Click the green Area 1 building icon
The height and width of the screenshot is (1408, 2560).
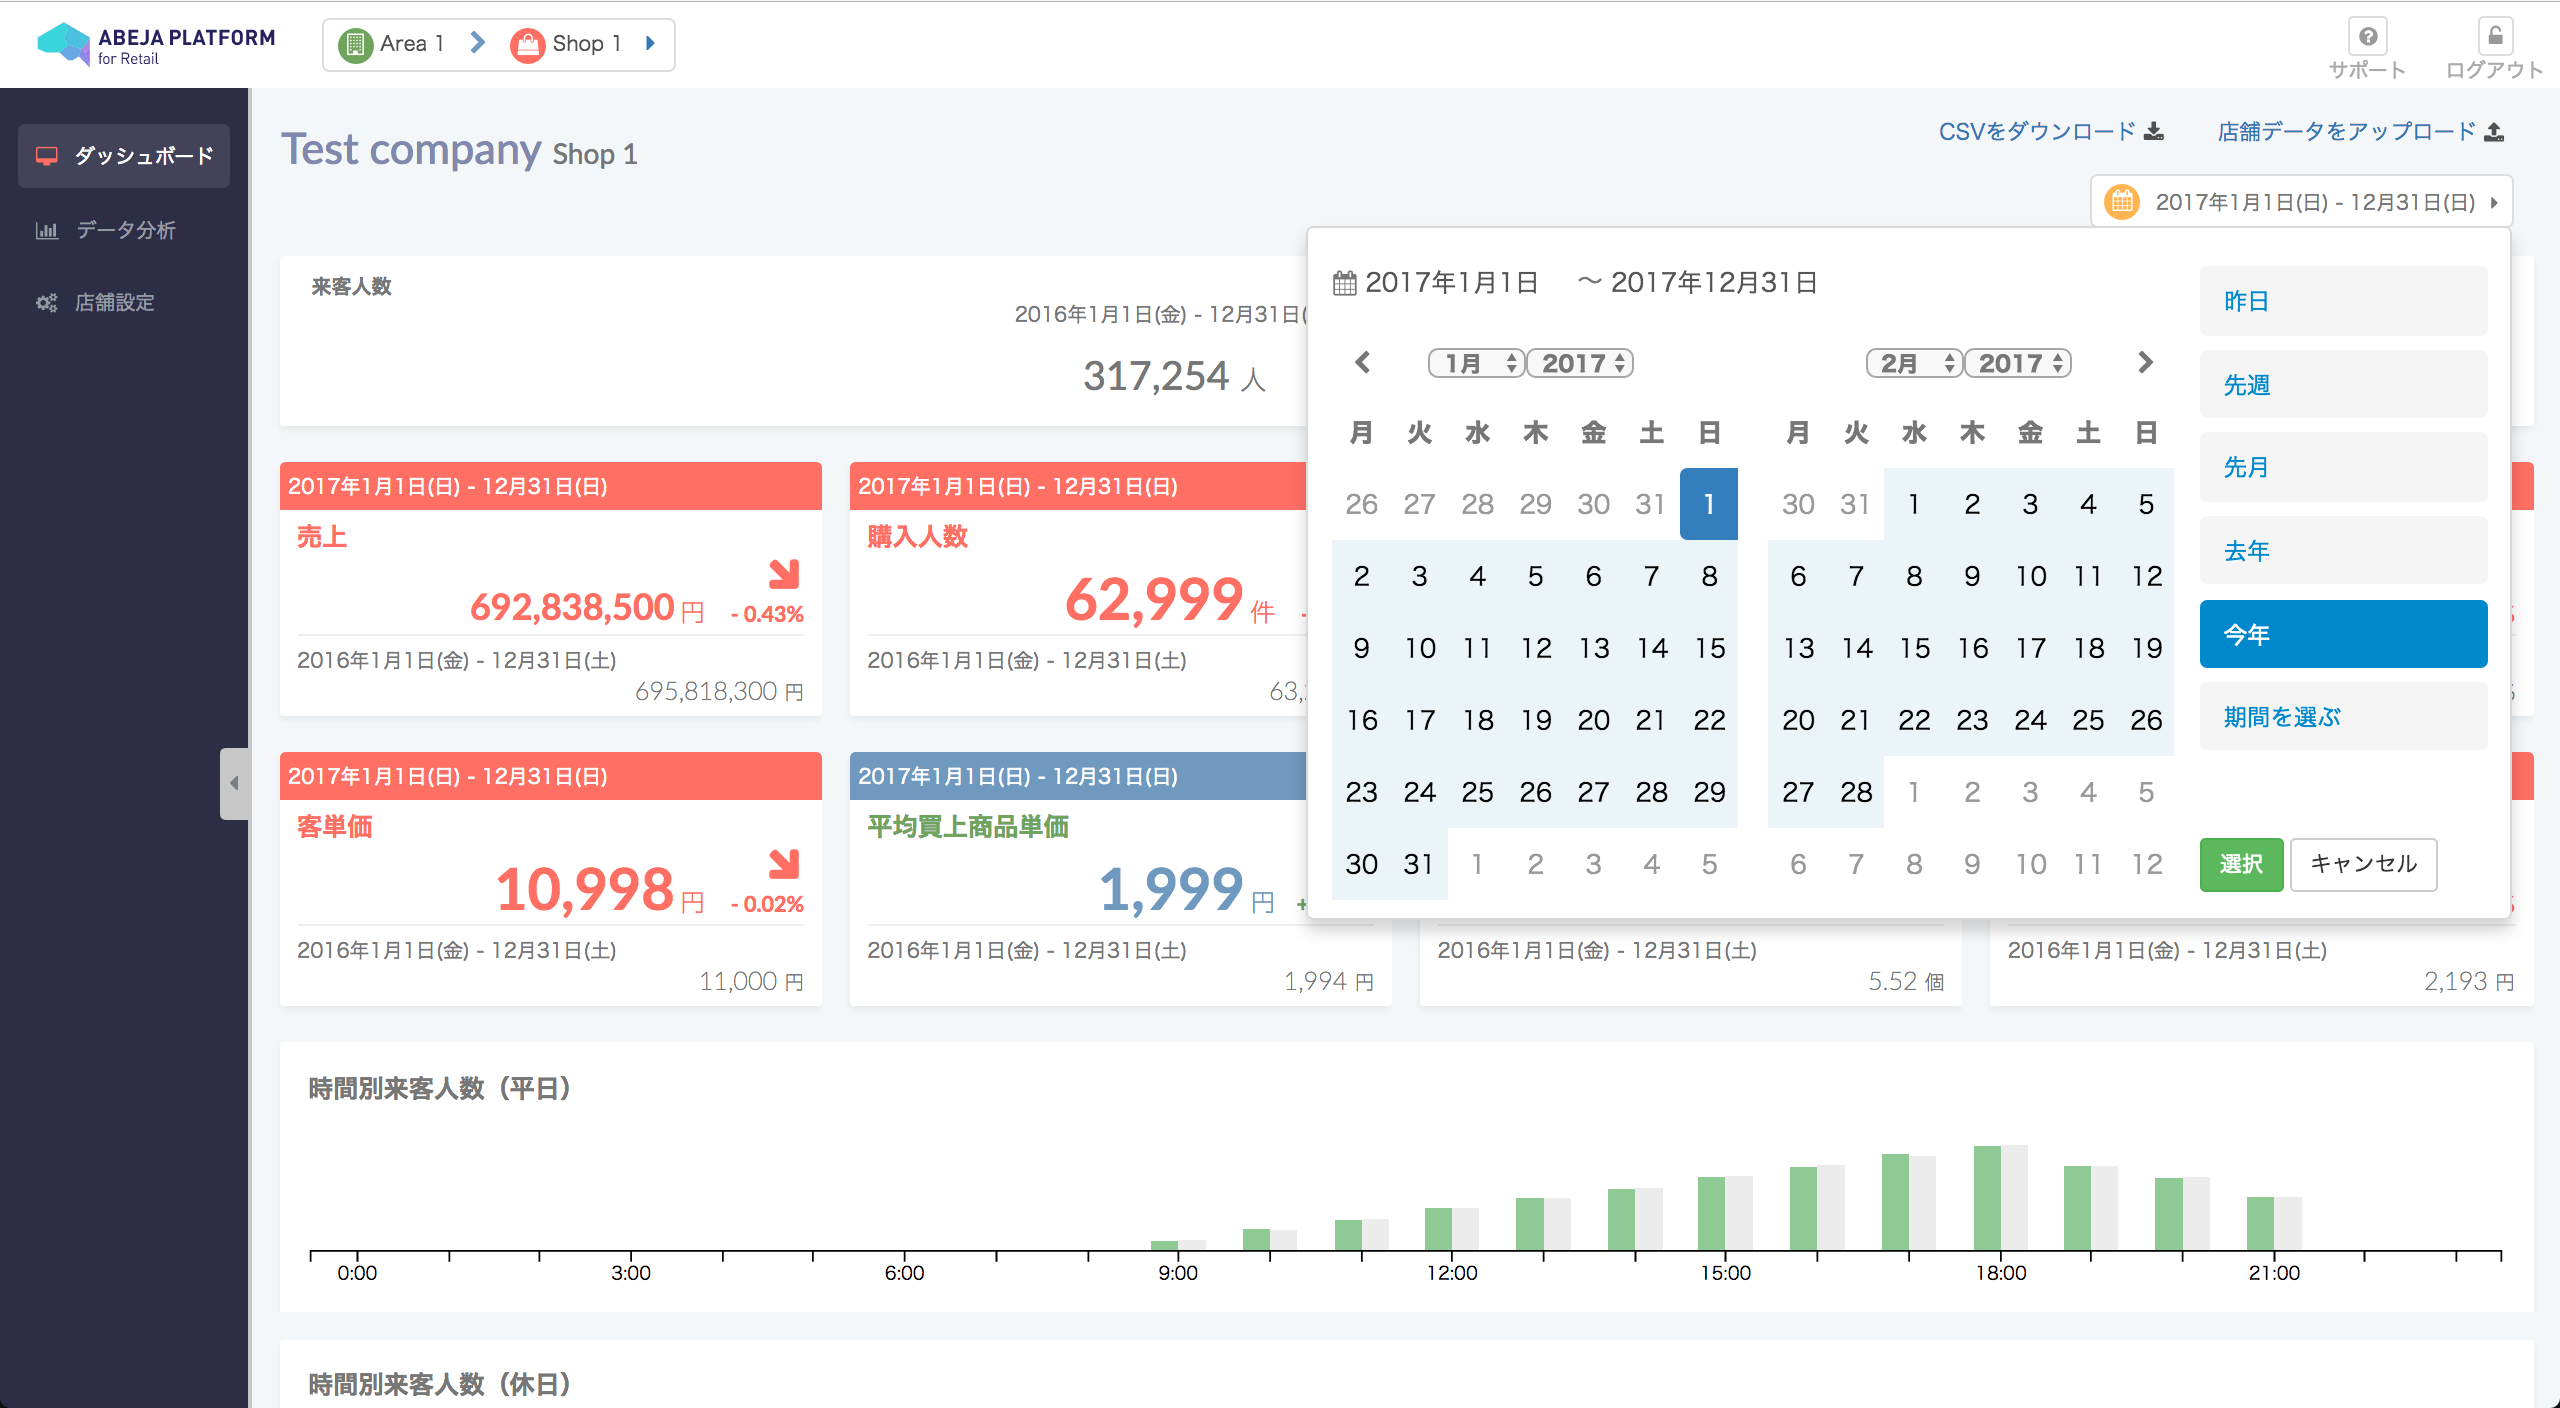355,44
